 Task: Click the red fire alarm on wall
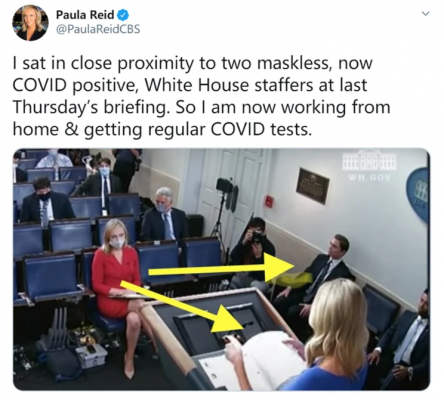point(269,201)
